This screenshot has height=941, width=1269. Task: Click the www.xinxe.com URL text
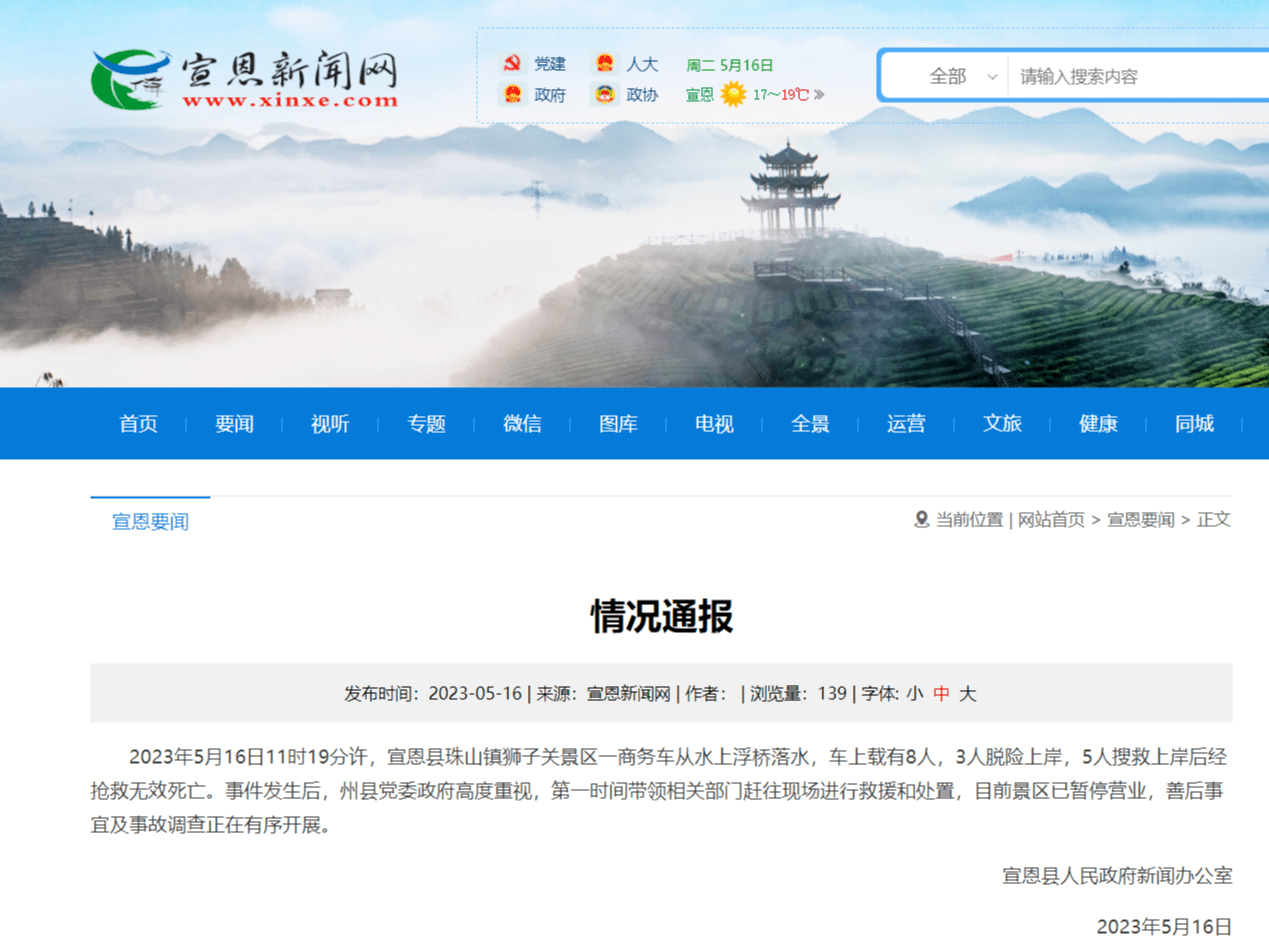290,100
